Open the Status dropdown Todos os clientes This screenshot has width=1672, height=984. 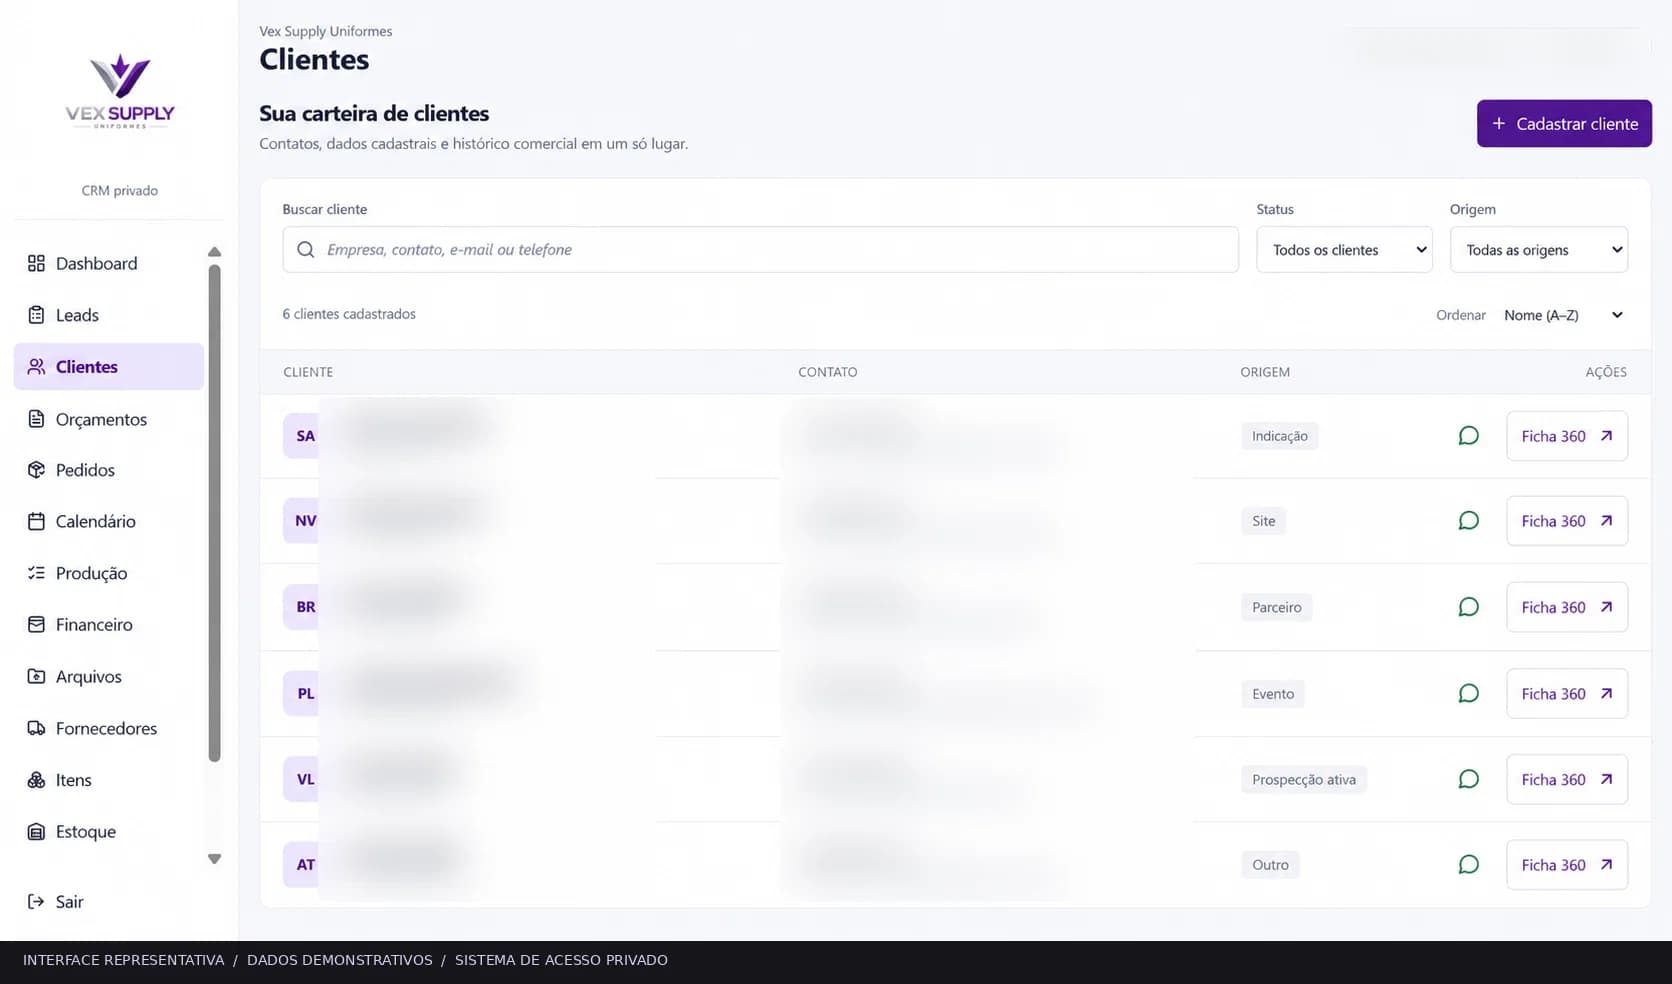(1344, 250)
